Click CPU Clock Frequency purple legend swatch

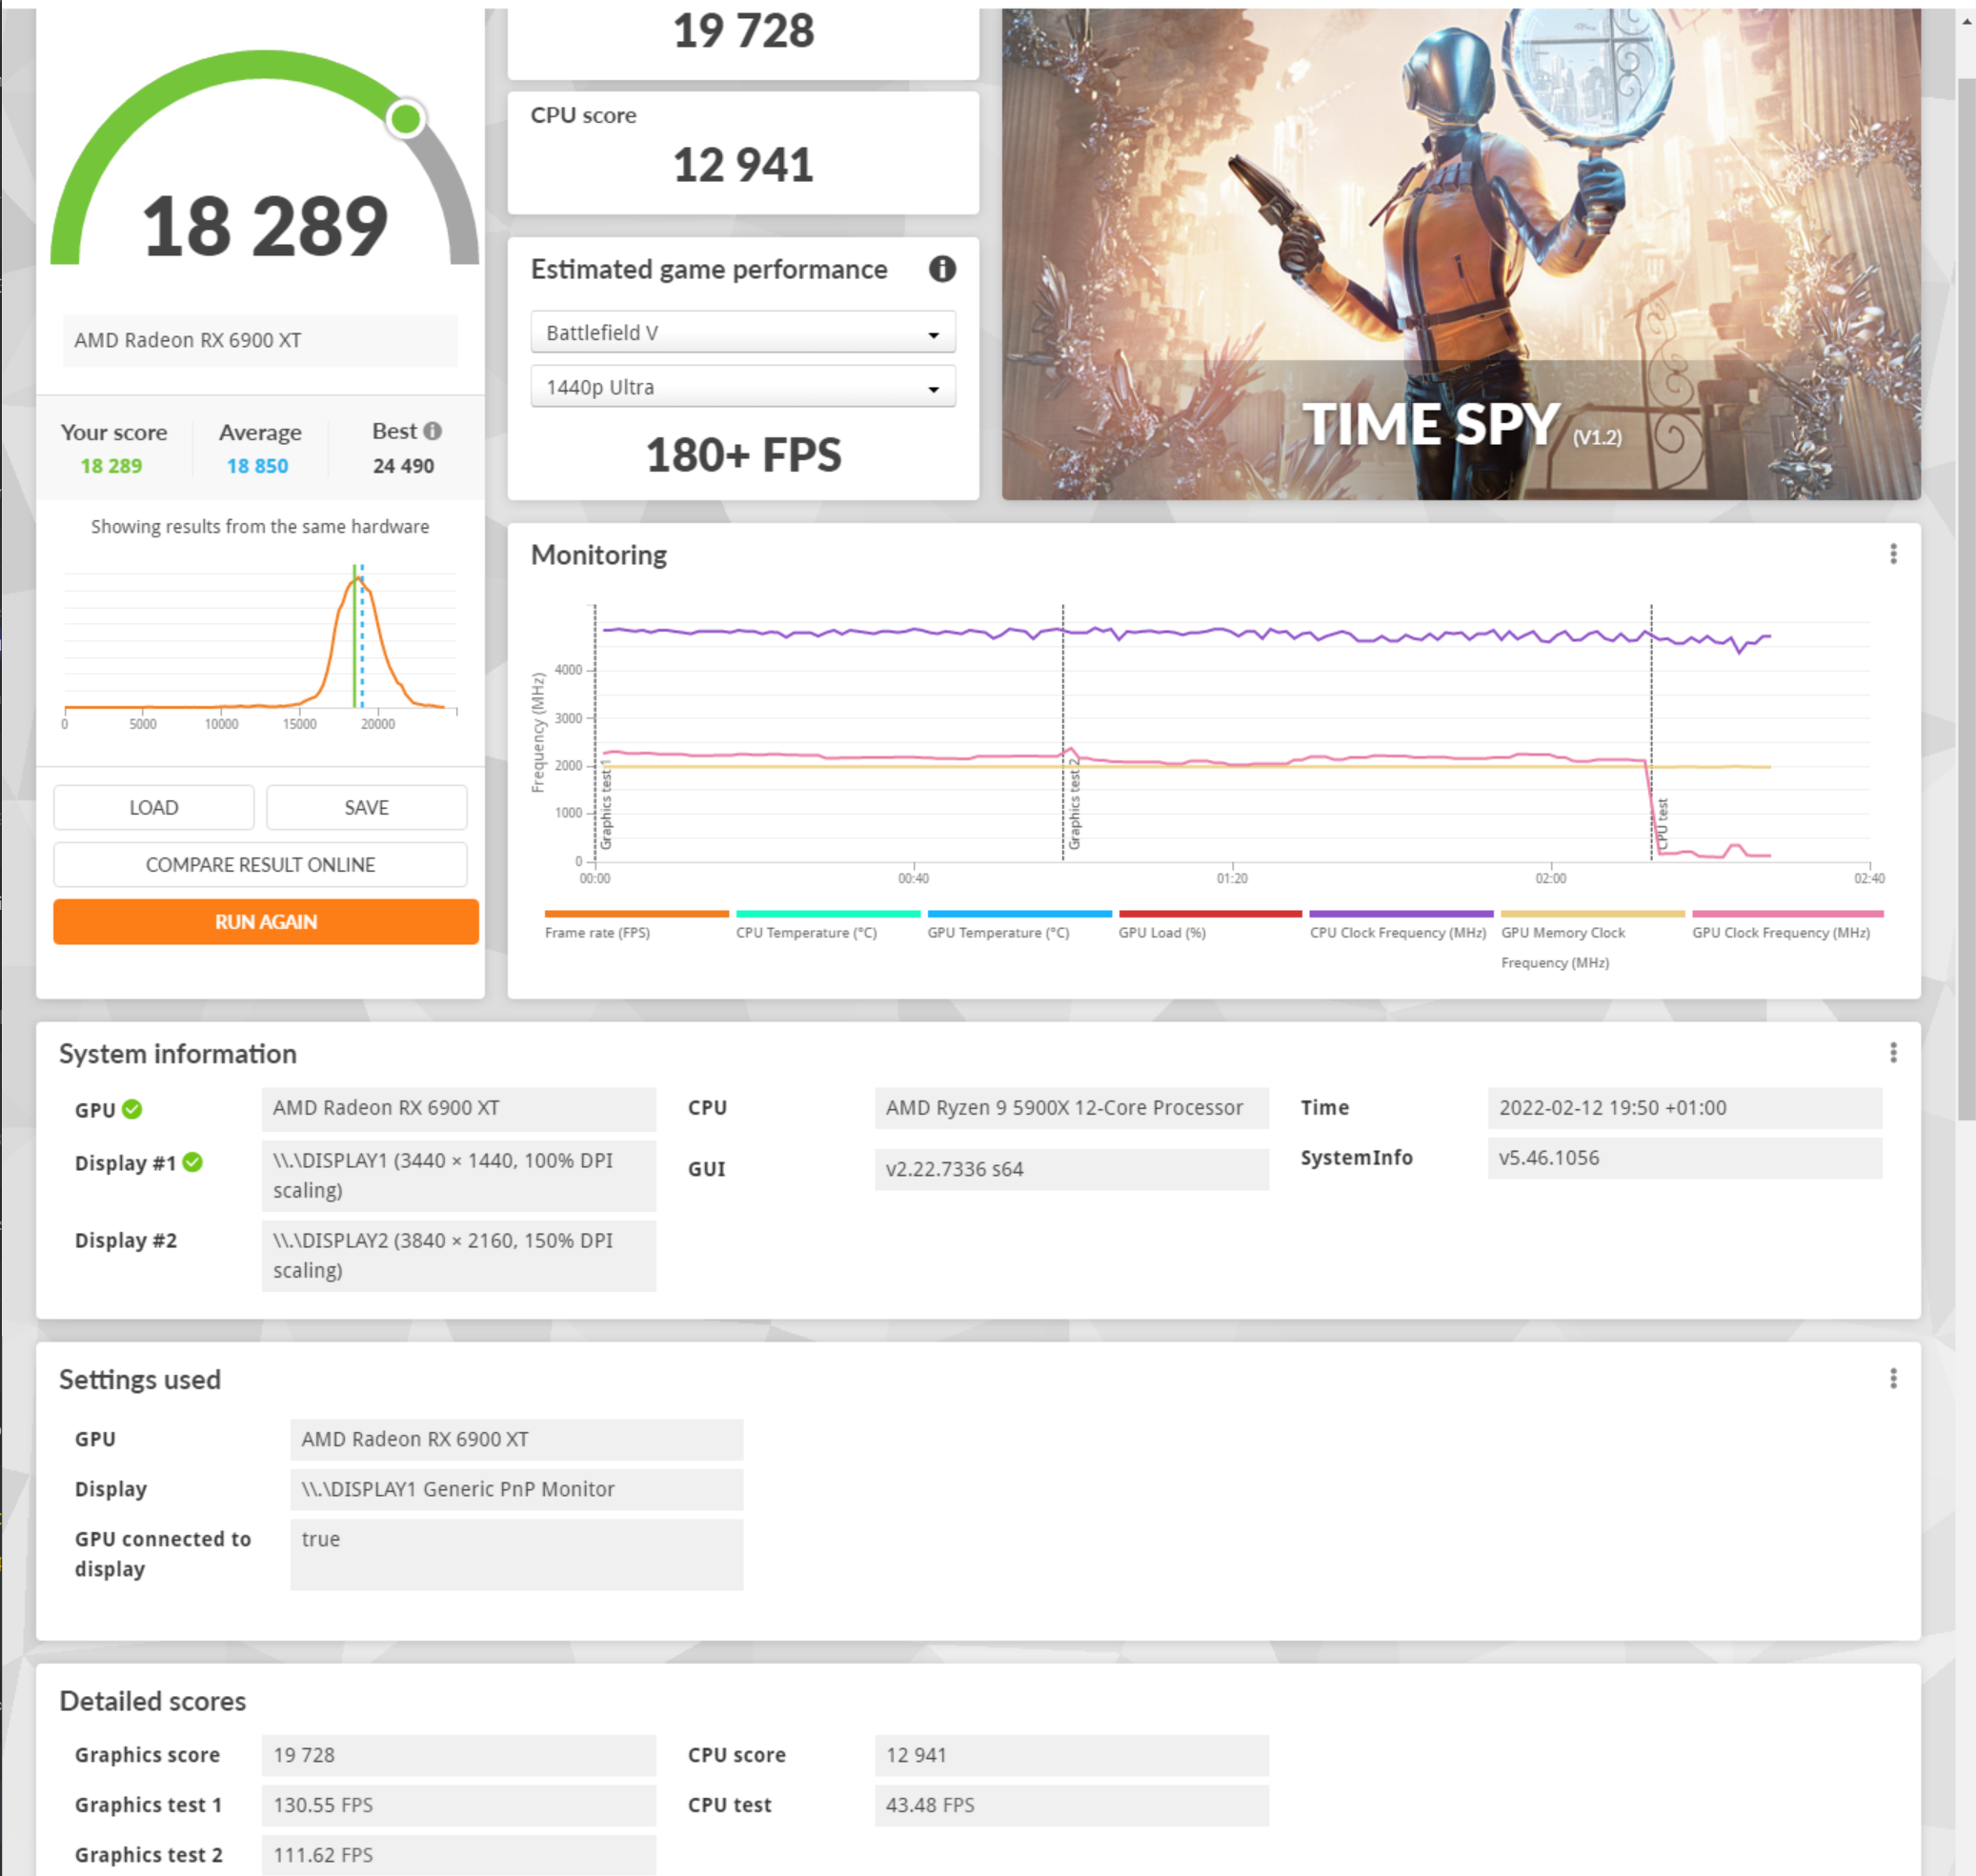pos(1400,914)
